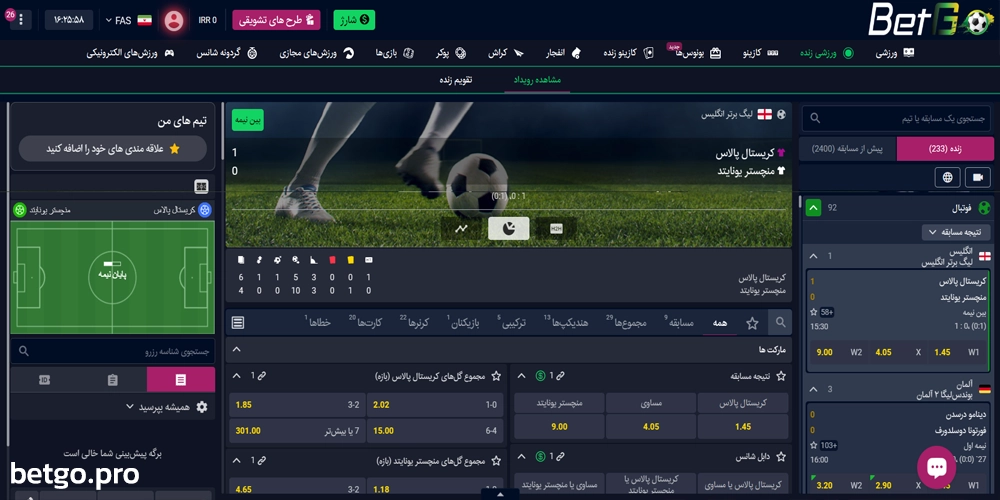Click the dollar icon on دابل شانس market
1000x500 pixels.
[541, 457]
